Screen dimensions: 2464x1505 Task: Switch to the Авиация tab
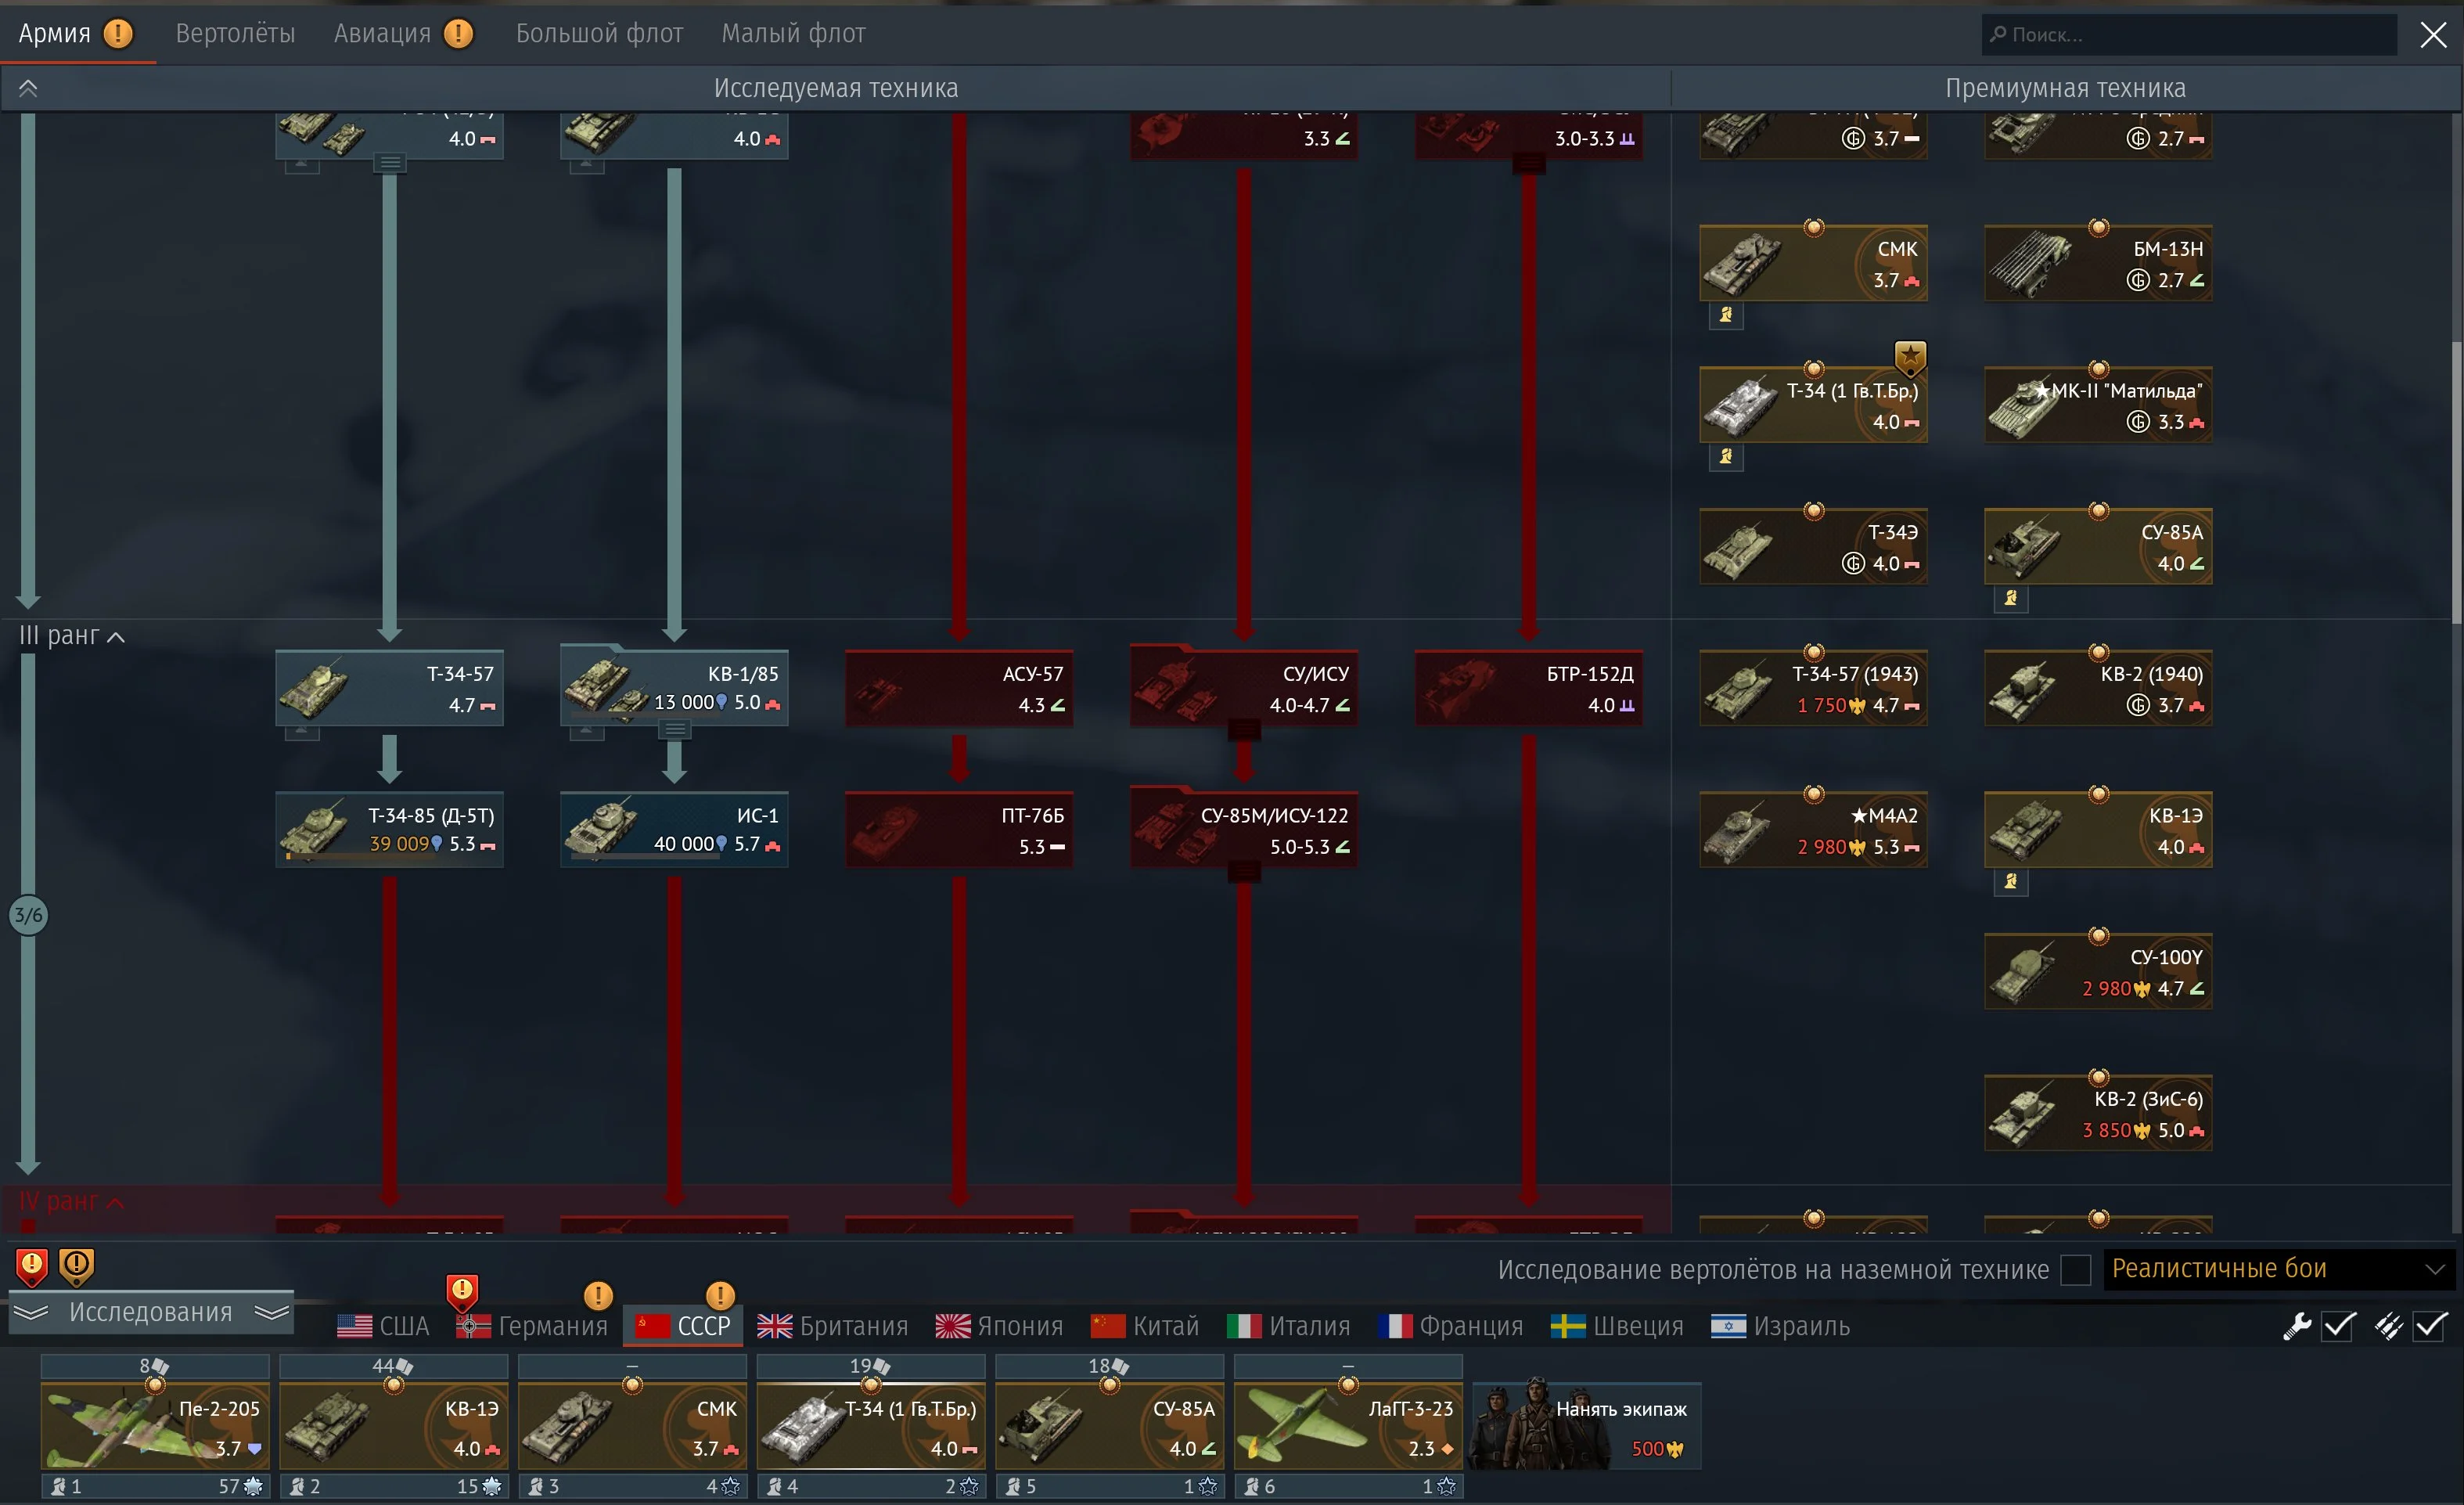382,34
